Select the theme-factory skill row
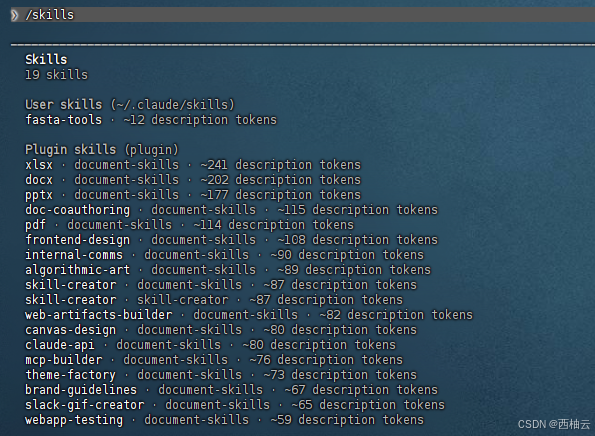 click(x=221, y=375)
